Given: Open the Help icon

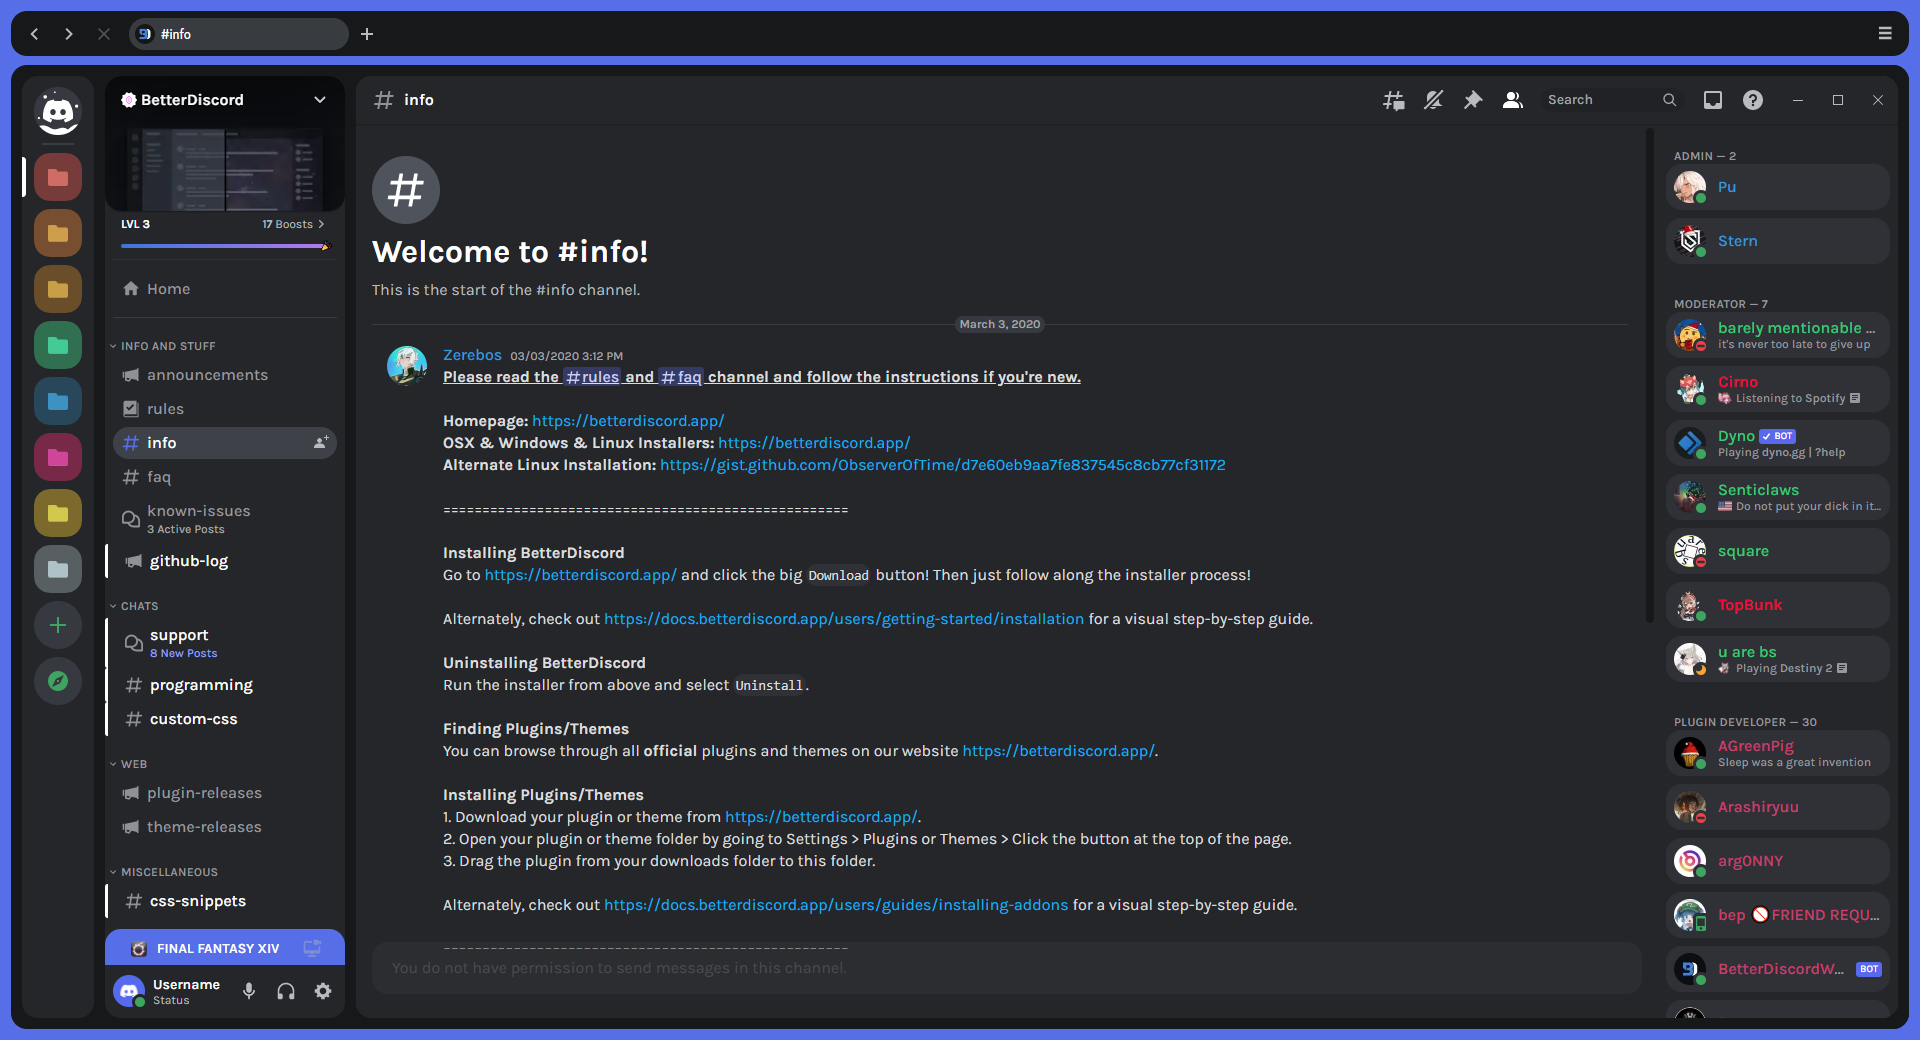Looking at the screenshot, I should 1753,100.
